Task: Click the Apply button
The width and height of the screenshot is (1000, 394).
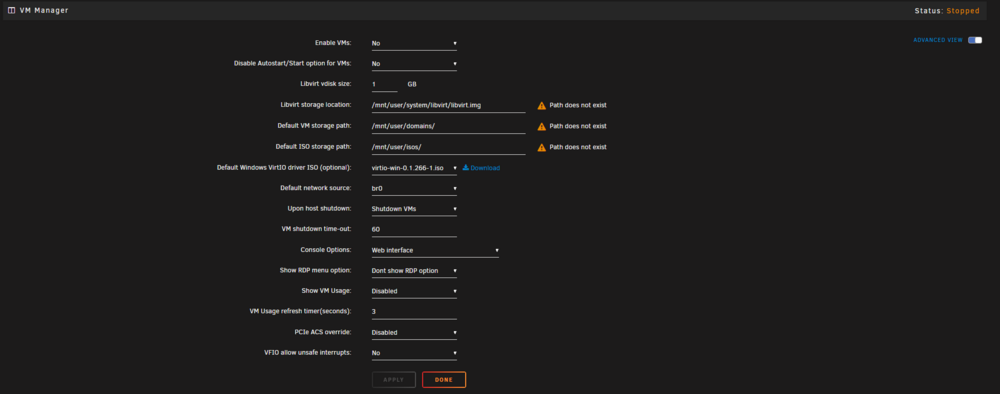Action: point(393,379)
